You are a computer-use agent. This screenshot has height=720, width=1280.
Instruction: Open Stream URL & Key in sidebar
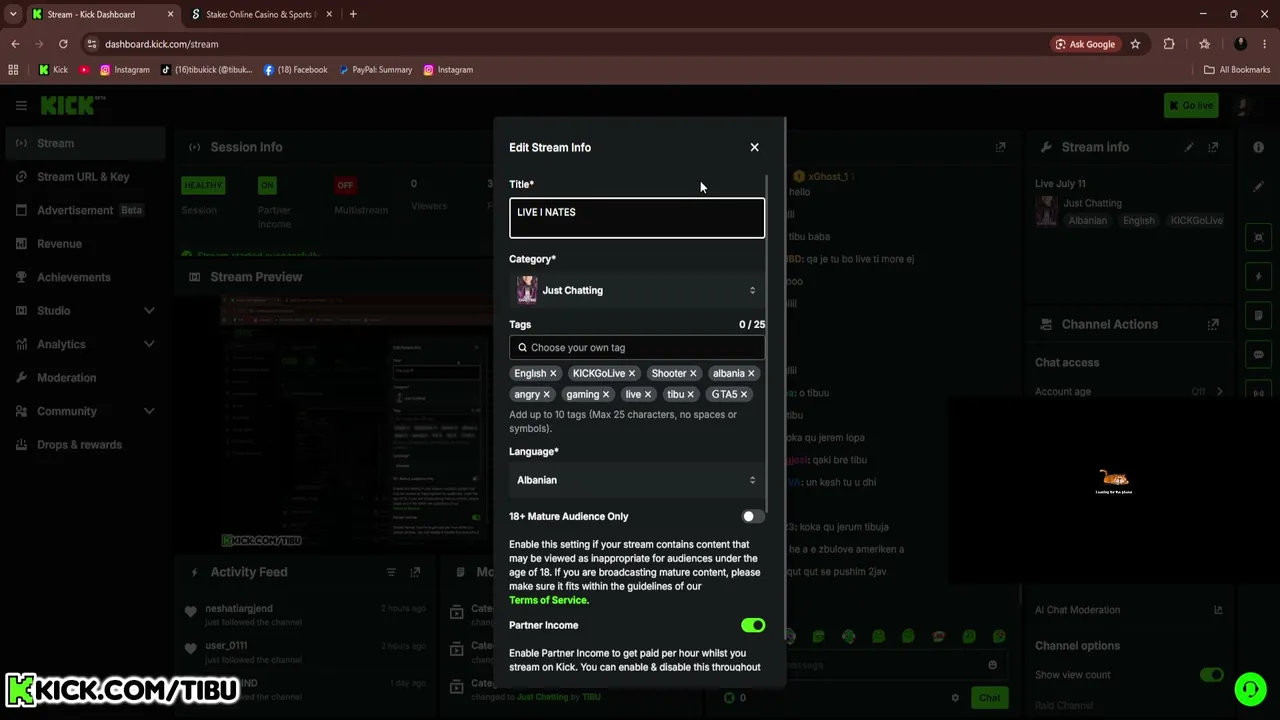point(85,177)
